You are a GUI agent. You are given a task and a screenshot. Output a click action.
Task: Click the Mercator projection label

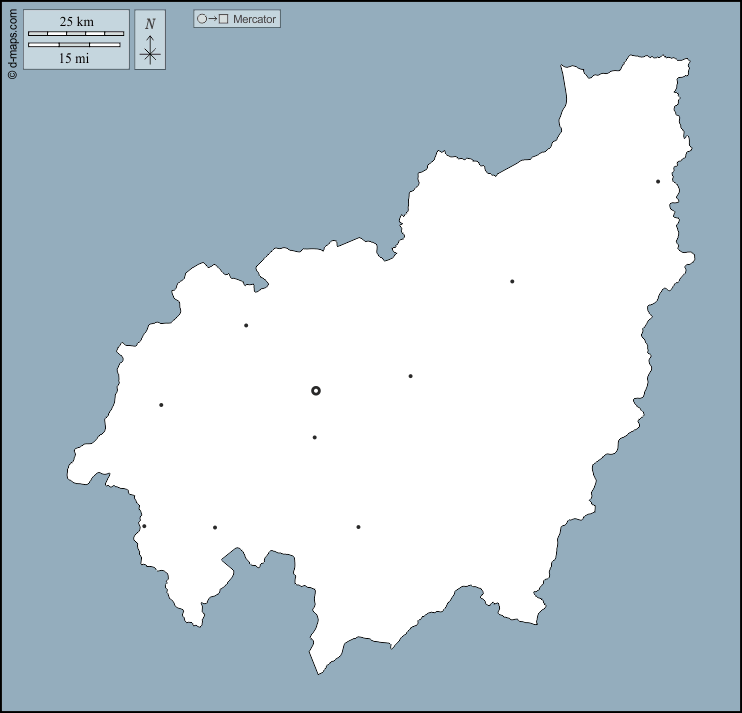point(254,19)
